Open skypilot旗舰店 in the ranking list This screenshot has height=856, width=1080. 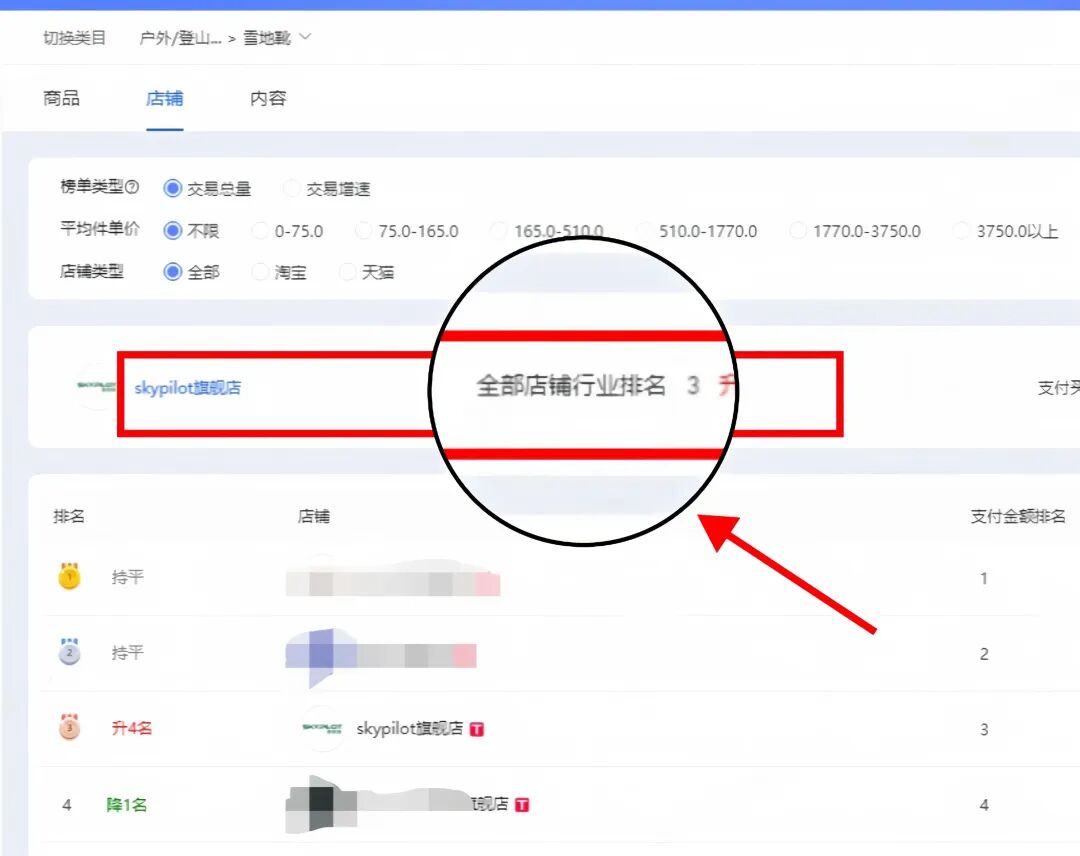pyautogui.click(x=409, y=729)
